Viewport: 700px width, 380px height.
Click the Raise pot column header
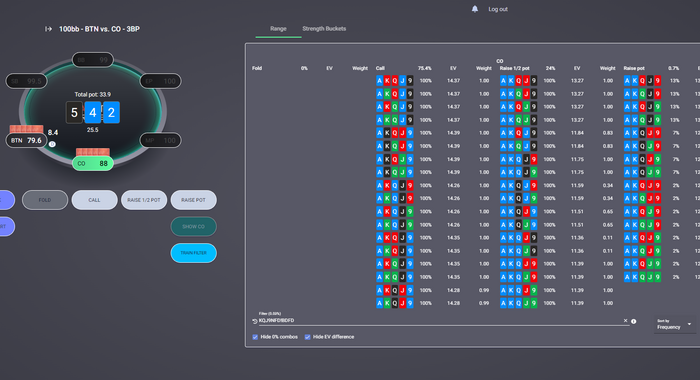(634, 68)
